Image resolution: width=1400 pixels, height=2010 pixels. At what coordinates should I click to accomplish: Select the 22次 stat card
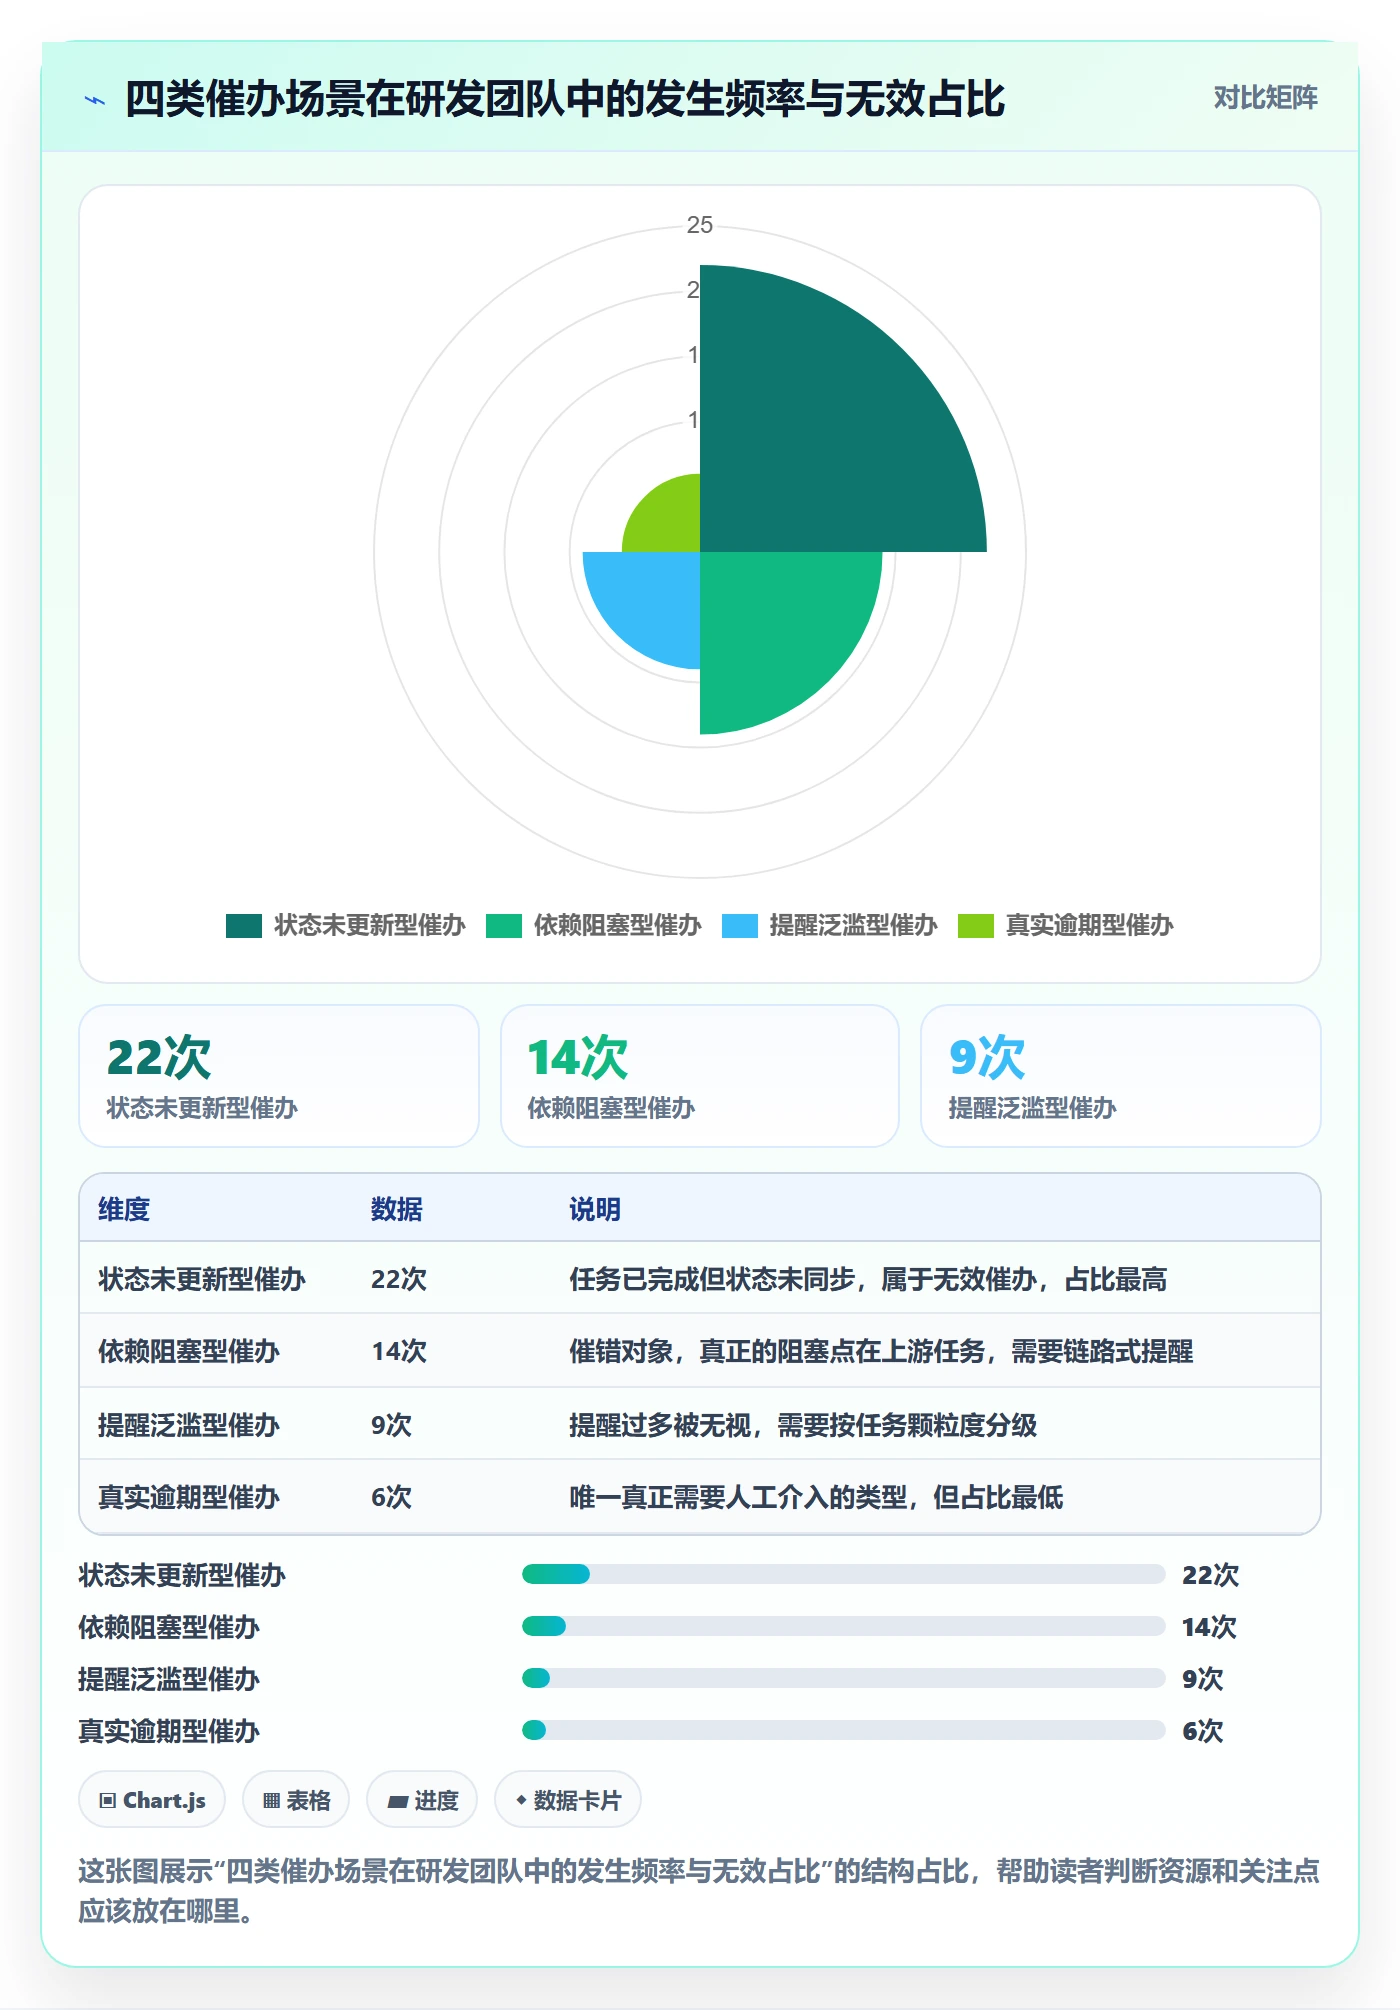[x=279, y=1076]
